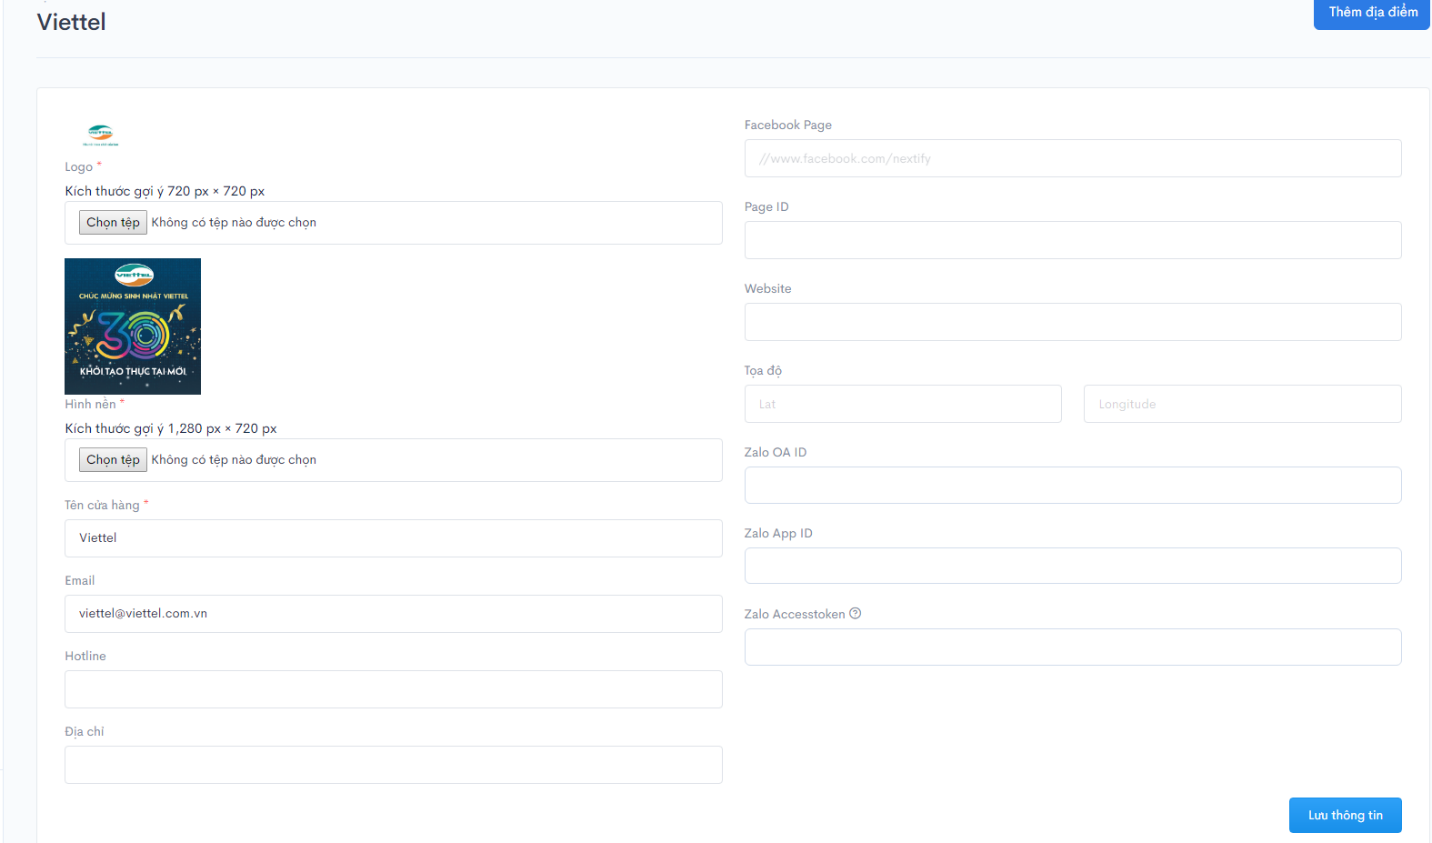Screen dimensions: 1432x843
Task: Select the Hotline input field
Action: tap(393, 689)
